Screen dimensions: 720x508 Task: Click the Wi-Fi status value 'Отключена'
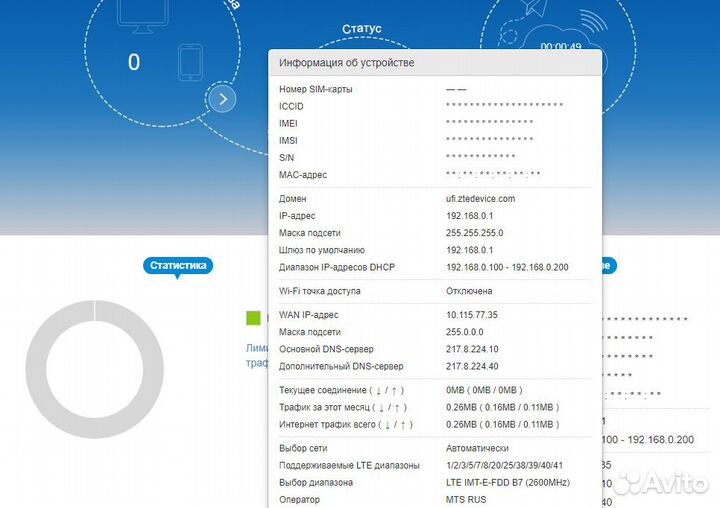469,291
